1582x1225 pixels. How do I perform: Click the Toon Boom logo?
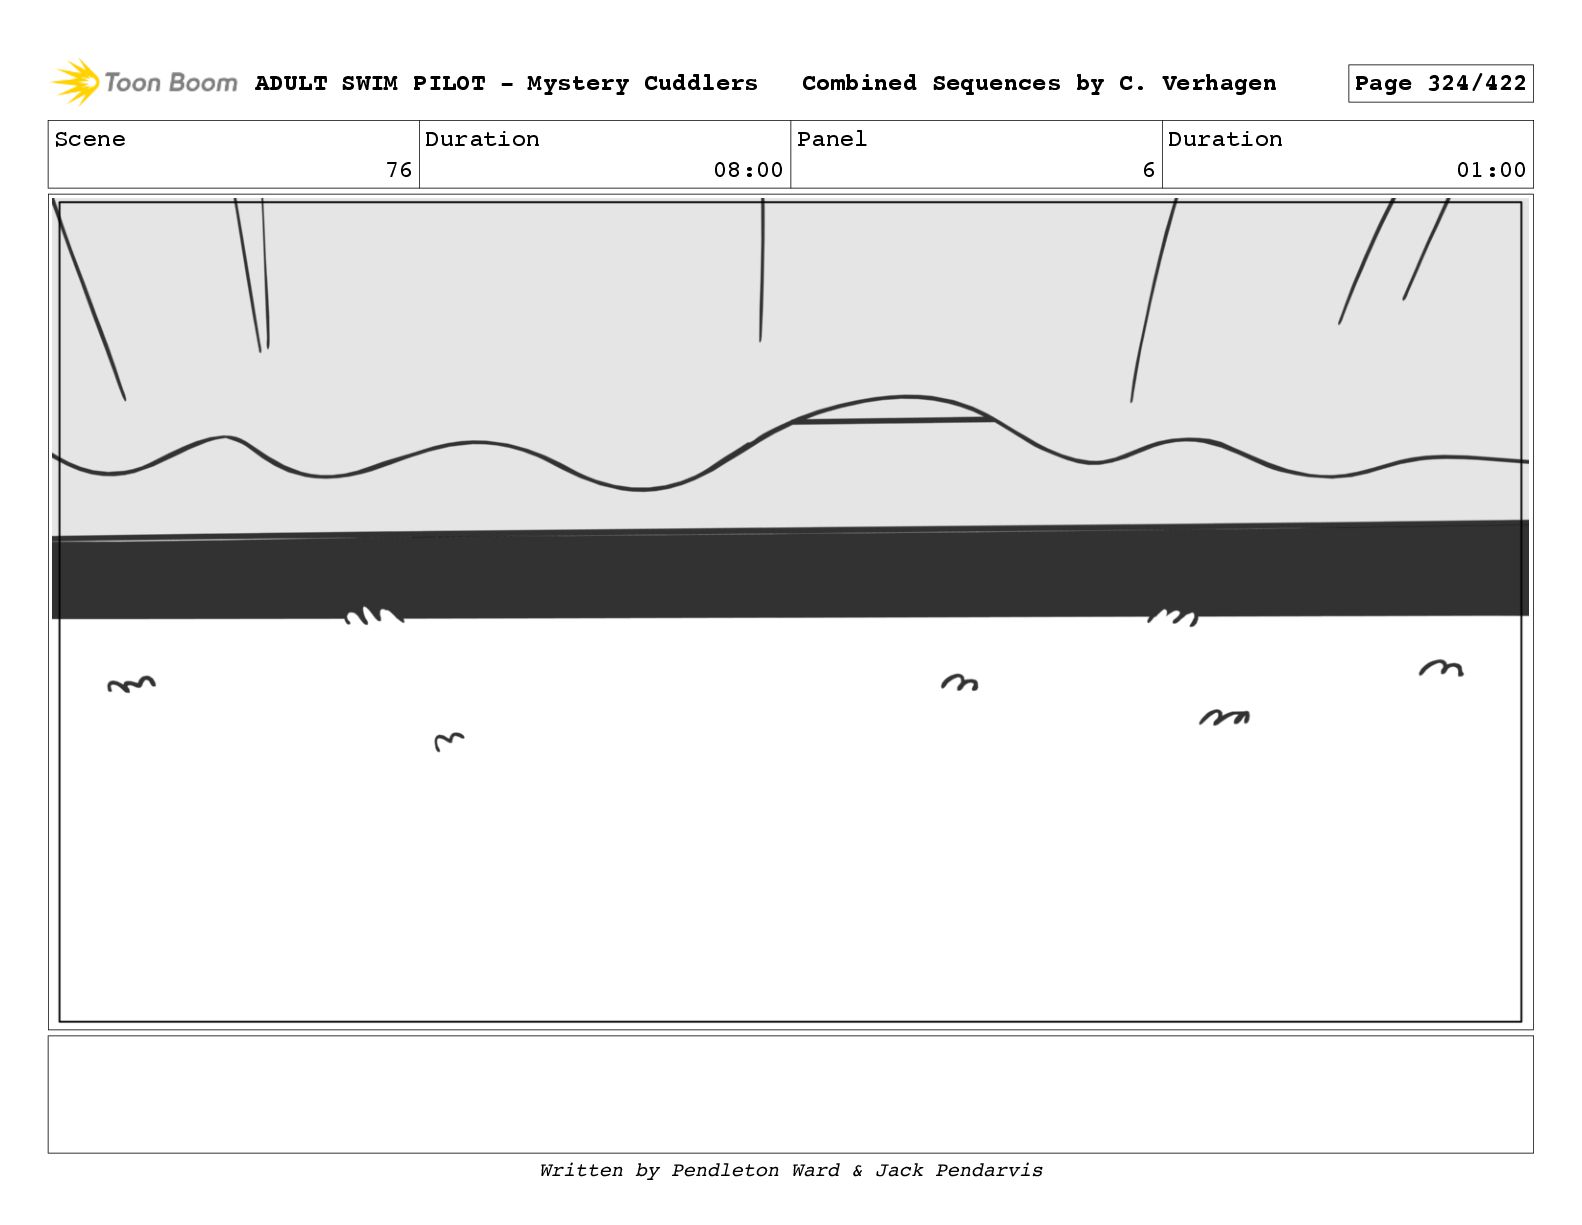[145, 82]
